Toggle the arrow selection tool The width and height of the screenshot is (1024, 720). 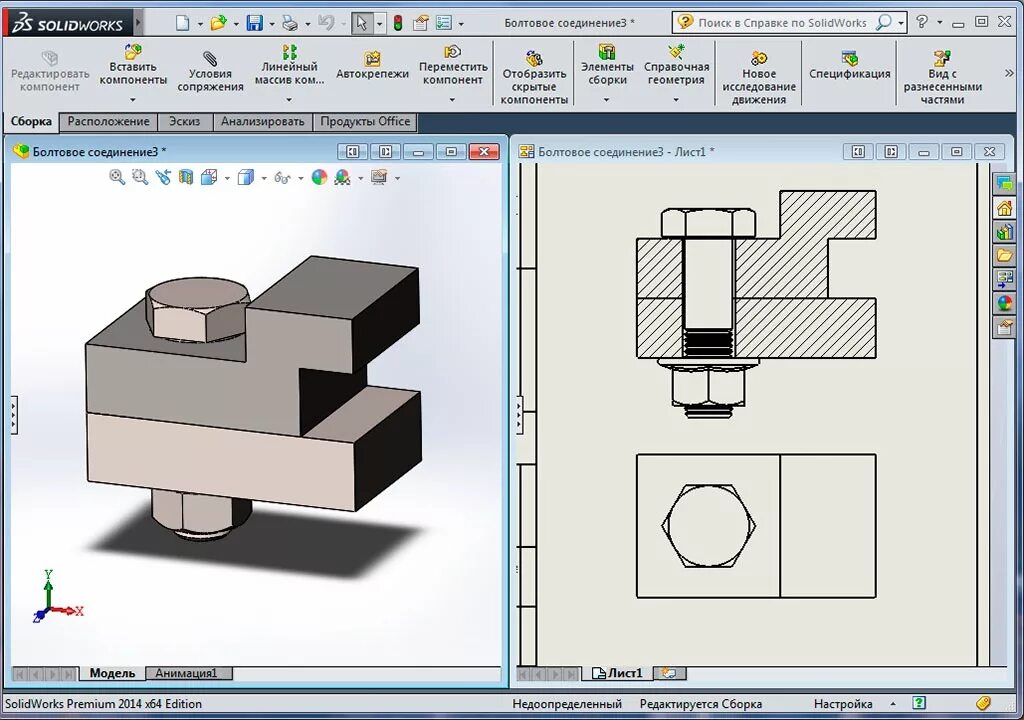(x=362, y=21)
